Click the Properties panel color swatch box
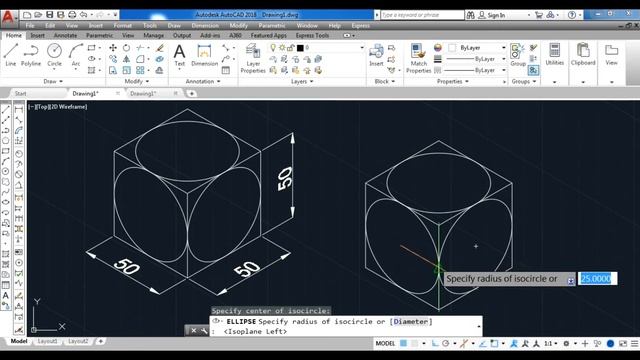640x360 pixels. (x=452, y=48)
